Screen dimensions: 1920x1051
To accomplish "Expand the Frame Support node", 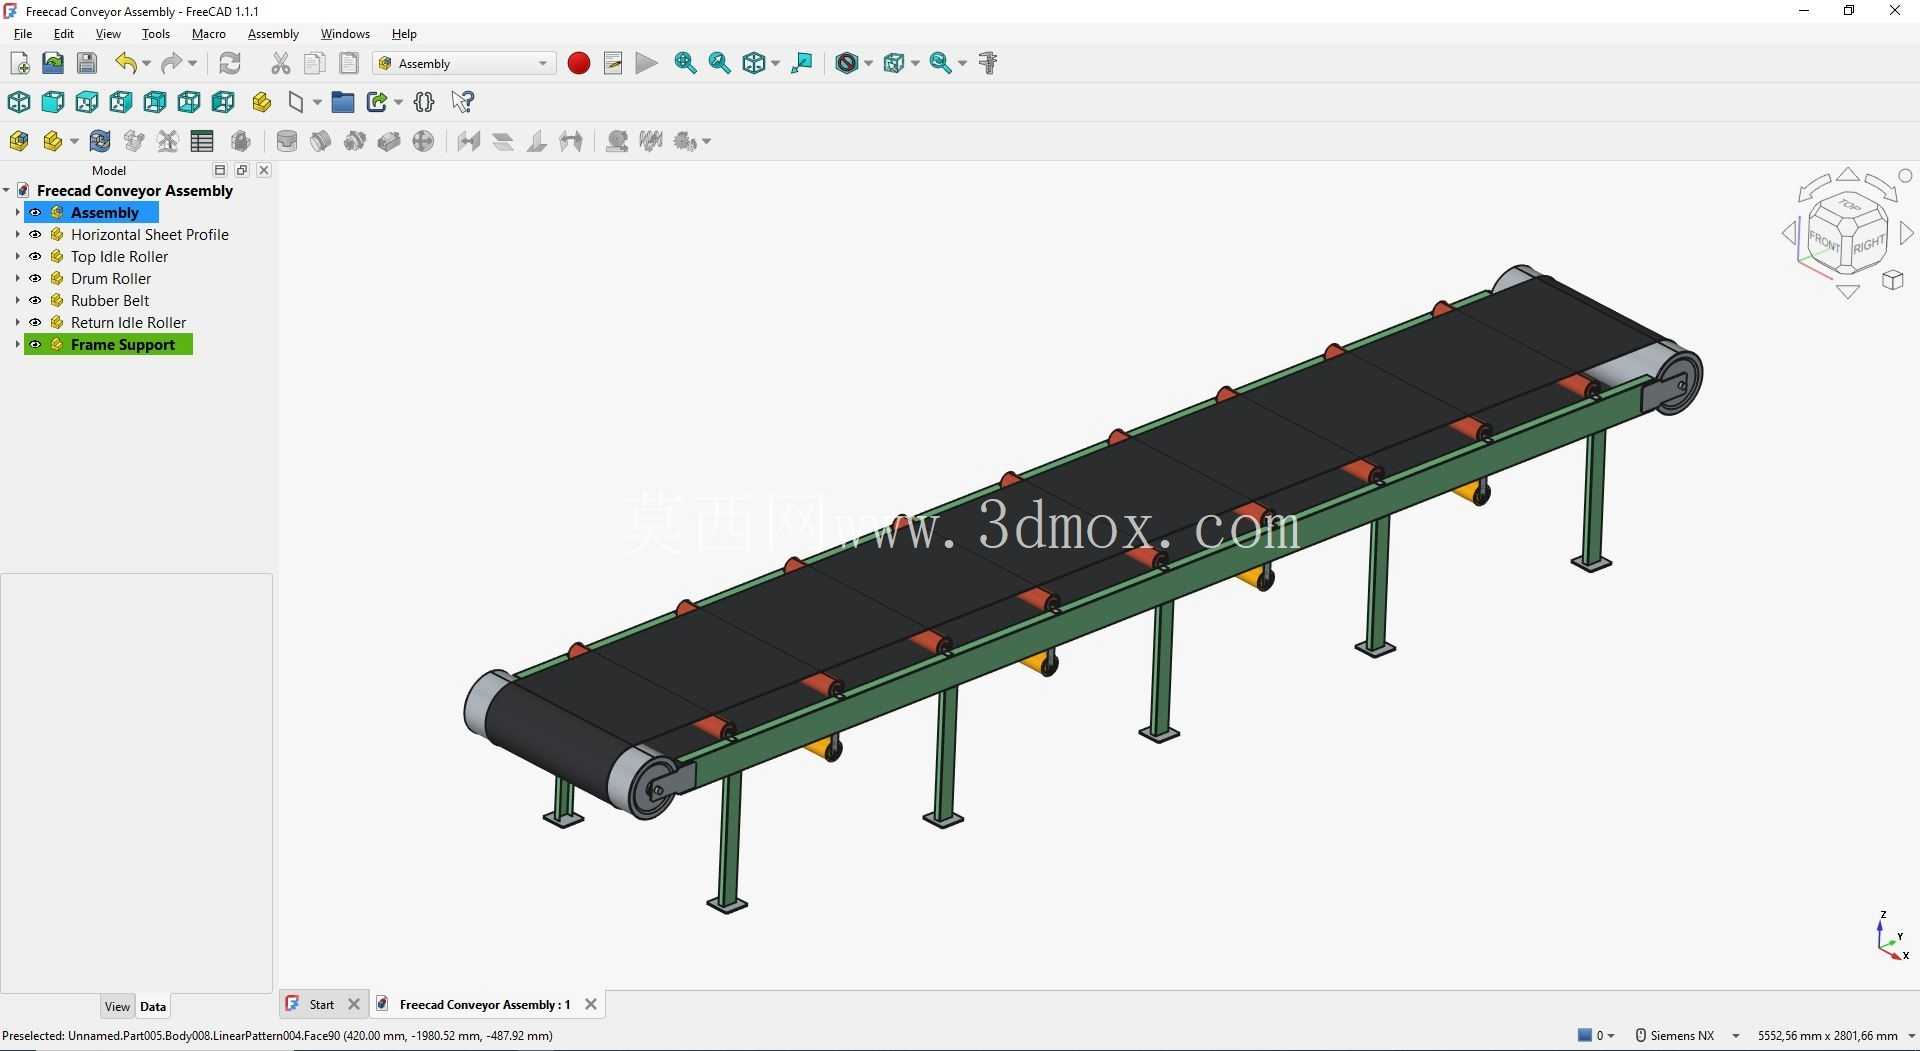I will pos(17,345).
